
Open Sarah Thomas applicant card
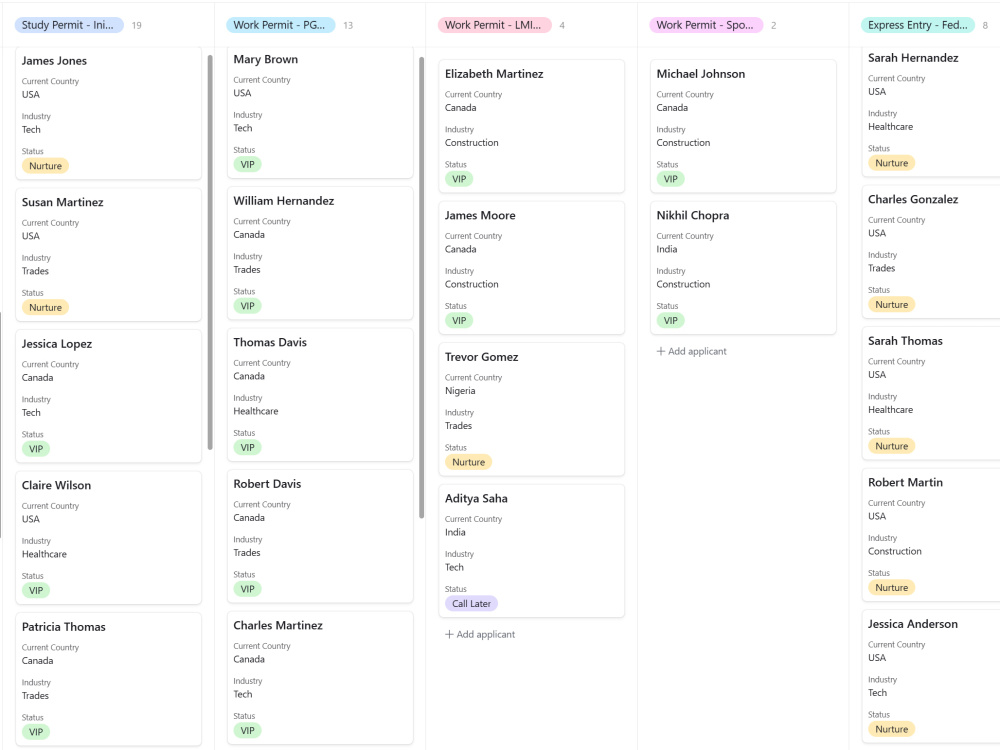931,393
